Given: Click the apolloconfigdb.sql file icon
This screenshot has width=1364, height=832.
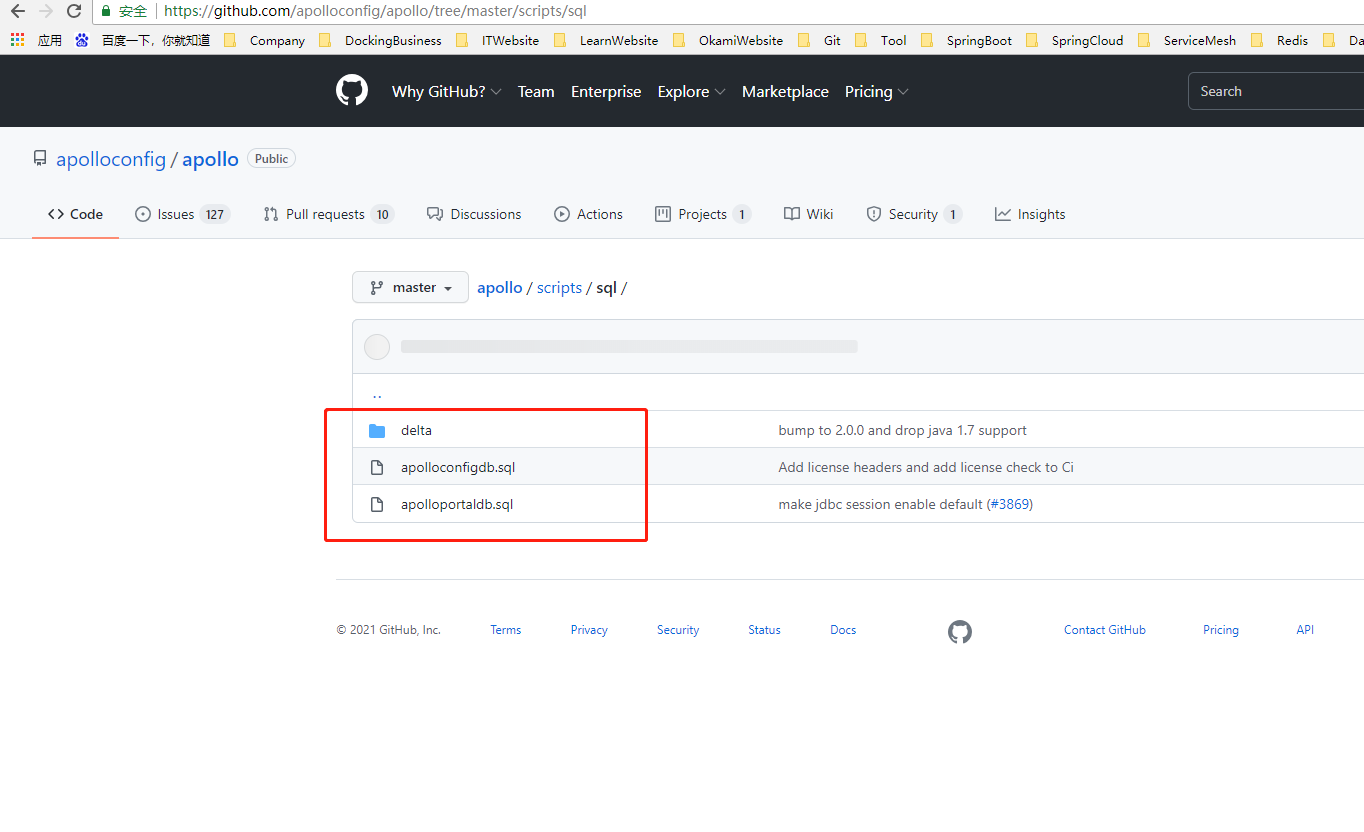Looking at the screenshot, I should 377,467.
